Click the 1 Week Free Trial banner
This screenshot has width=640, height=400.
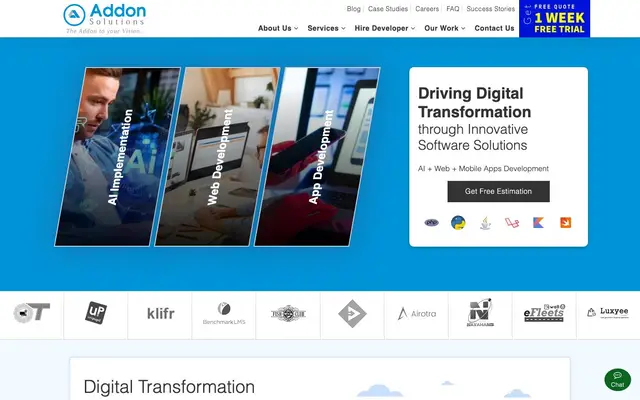(x=554, y=19)
